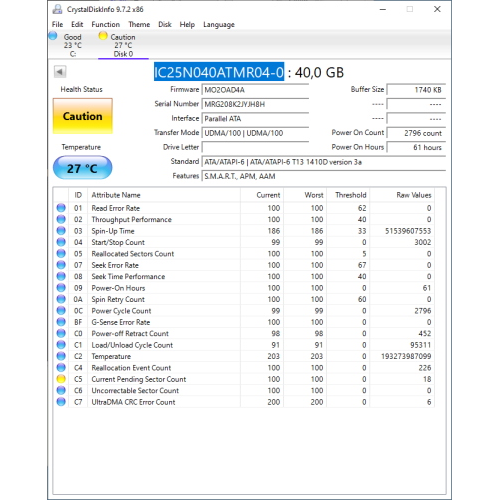Click the yellow Caution health status button
500x500 pixels.
tap(83, 116)
